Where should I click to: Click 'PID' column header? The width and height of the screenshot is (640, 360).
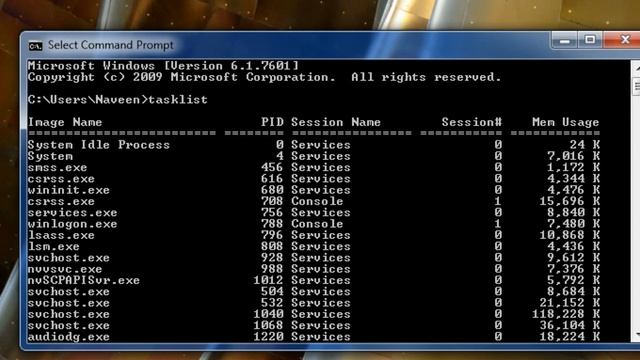pos(272,122)
